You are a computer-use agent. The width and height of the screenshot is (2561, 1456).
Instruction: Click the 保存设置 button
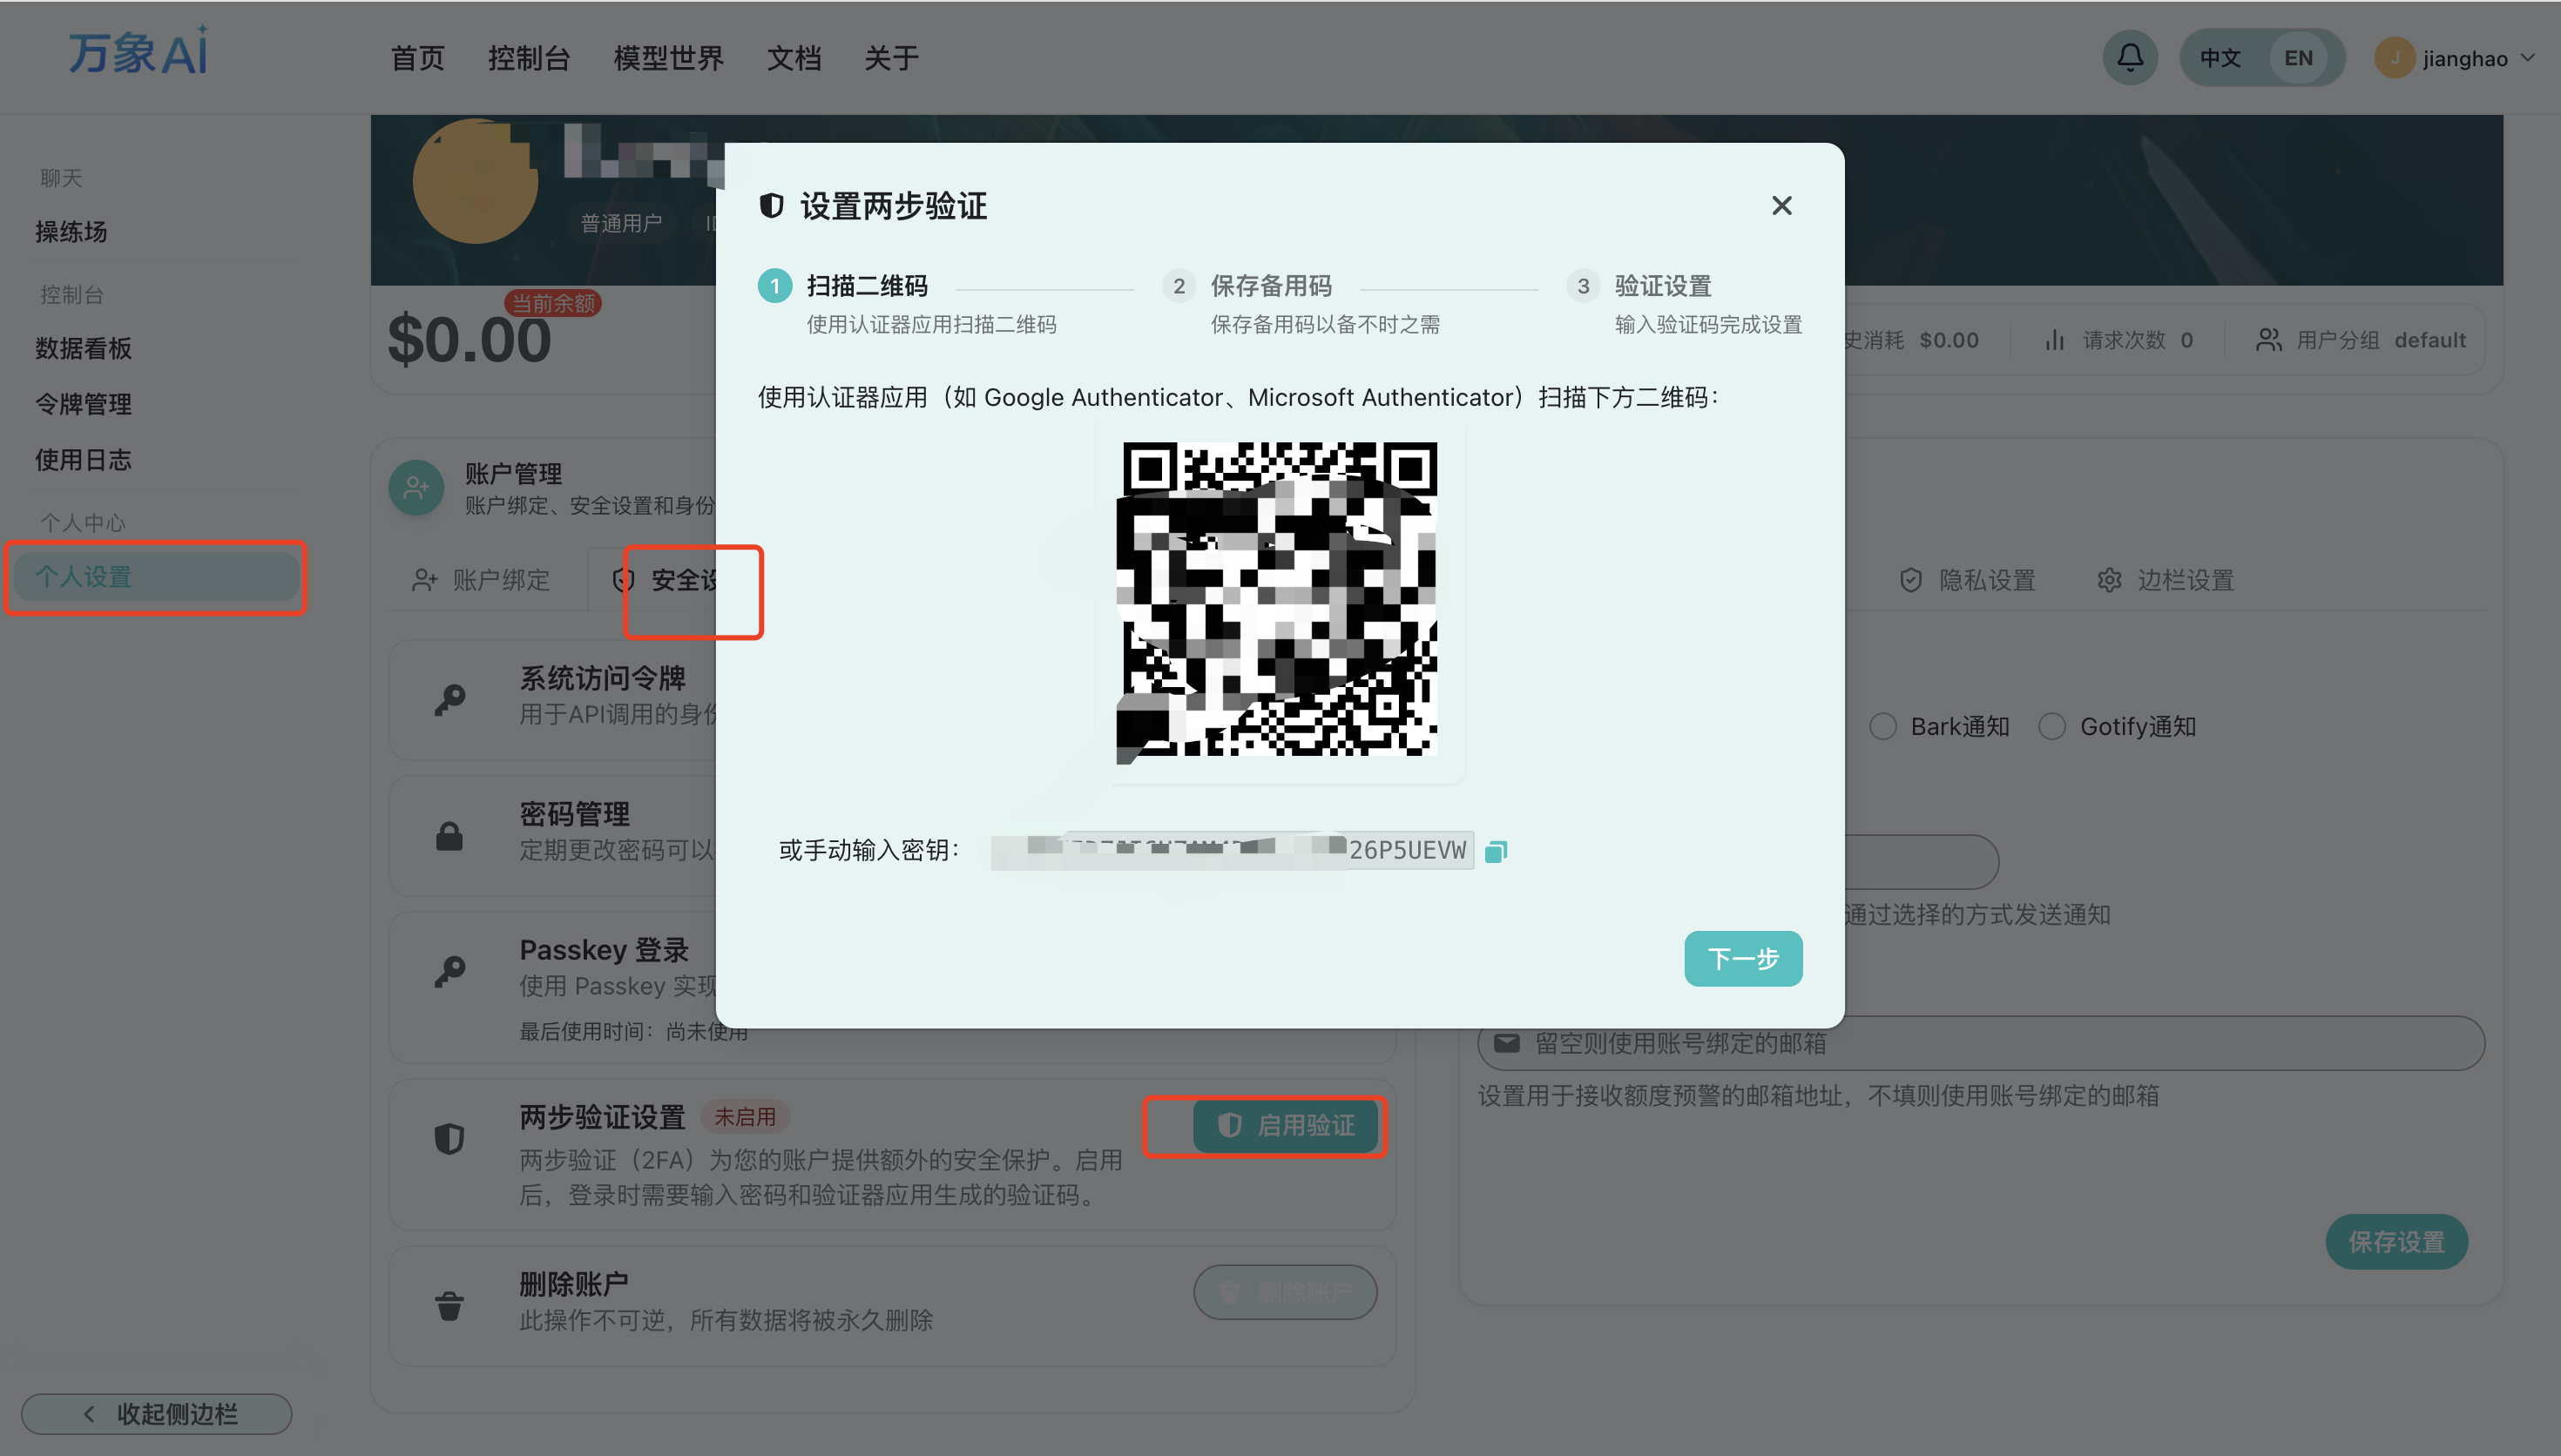[x=2396, y=1241]
